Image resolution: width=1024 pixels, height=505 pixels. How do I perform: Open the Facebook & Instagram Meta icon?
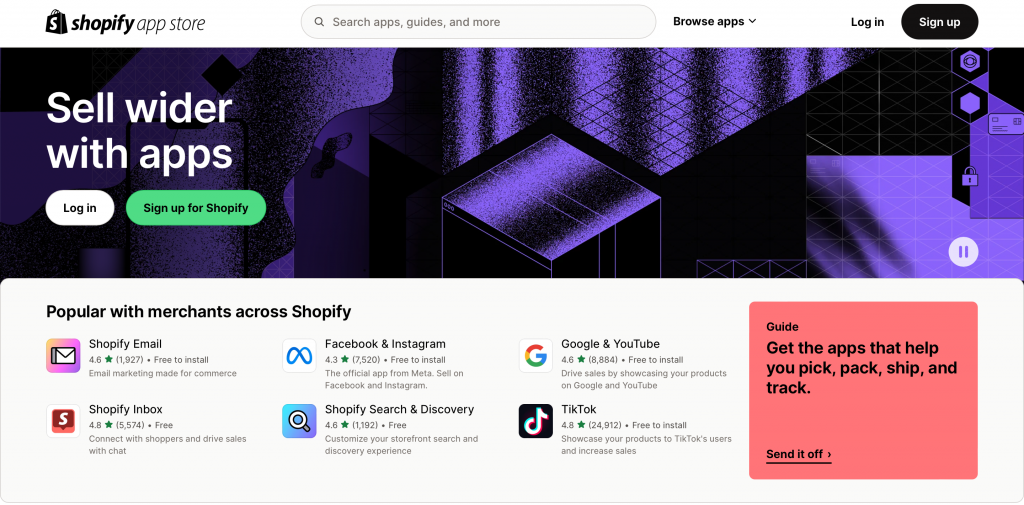(299, 355)
